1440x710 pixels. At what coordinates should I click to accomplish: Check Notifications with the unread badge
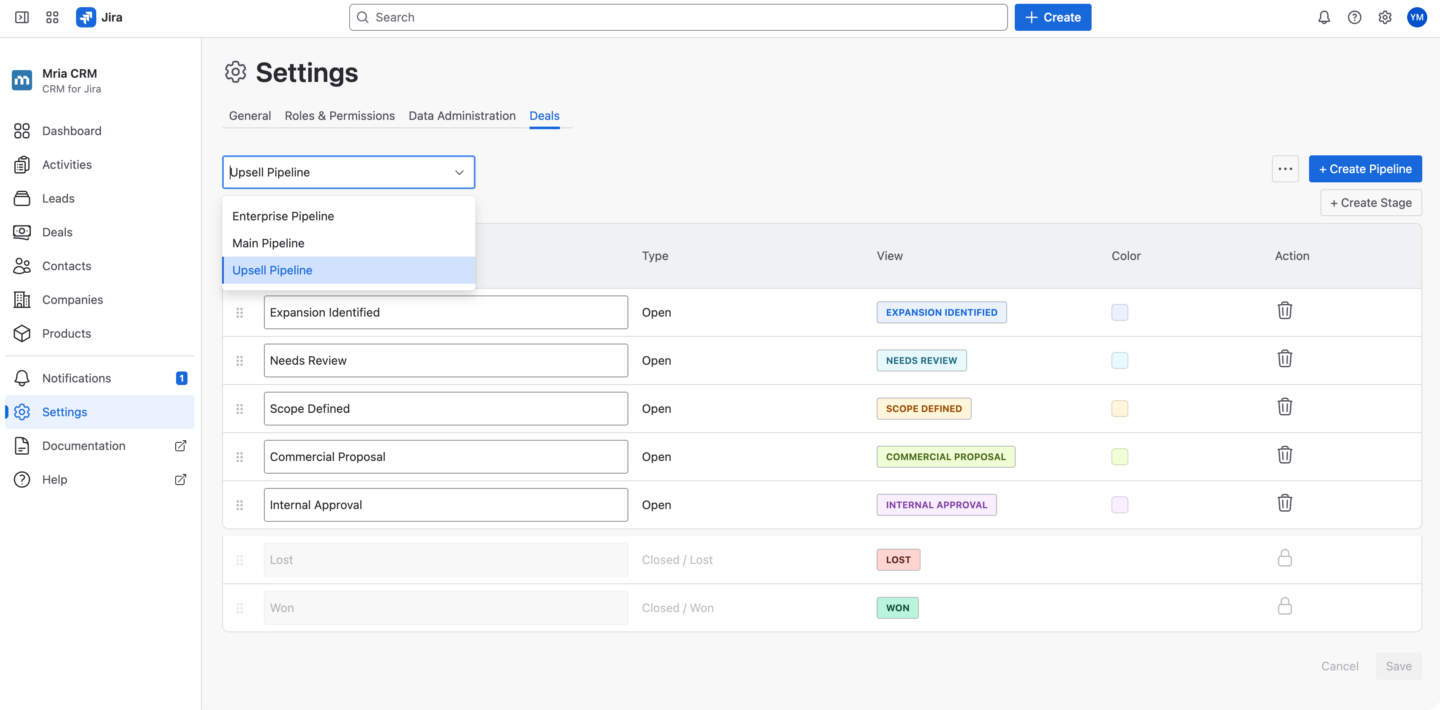75,378
